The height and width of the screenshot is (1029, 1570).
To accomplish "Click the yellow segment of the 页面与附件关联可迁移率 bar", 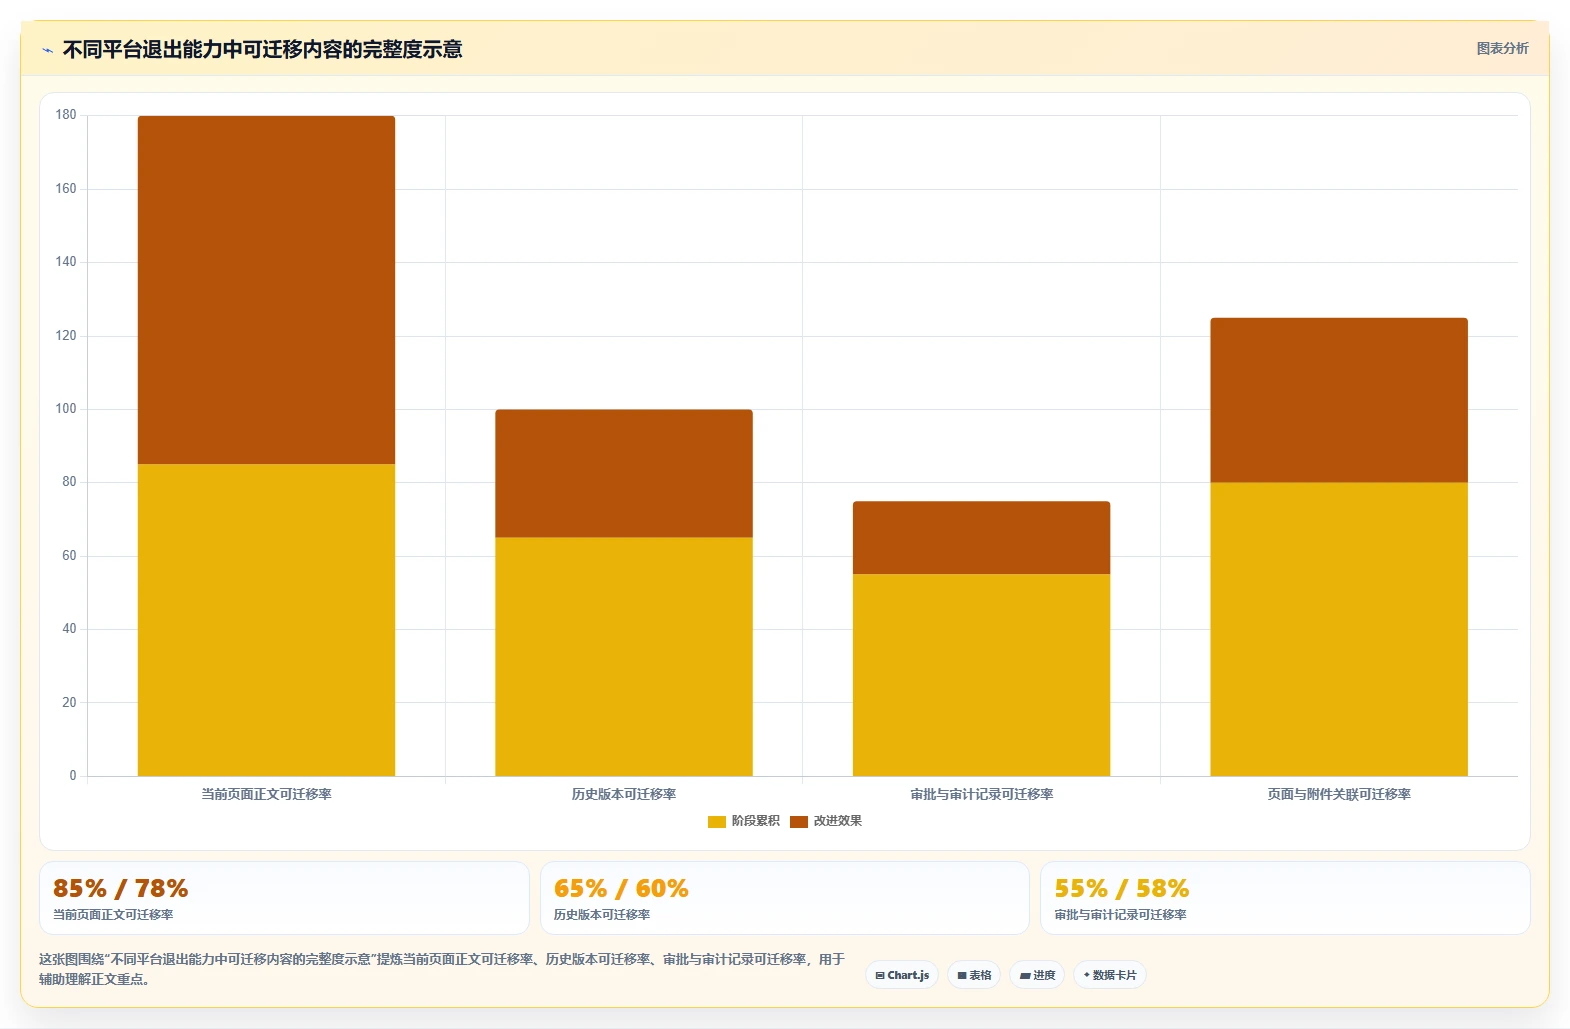I will (x=1339, y=629).
